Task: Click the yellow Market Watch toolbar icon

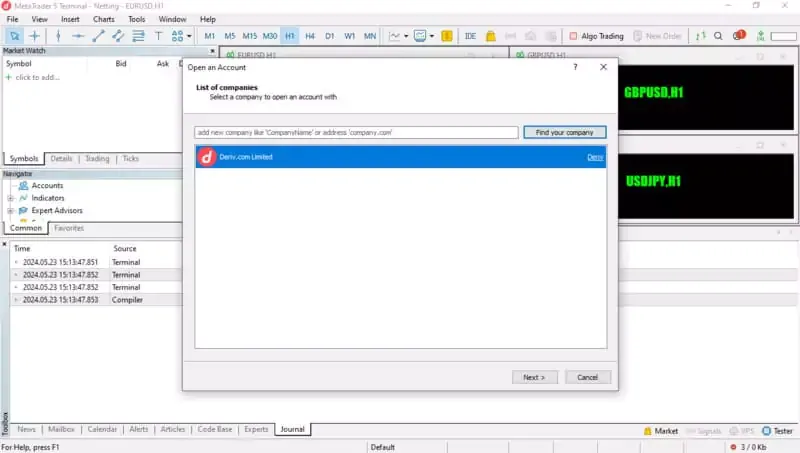Action: tap(447, 36)
